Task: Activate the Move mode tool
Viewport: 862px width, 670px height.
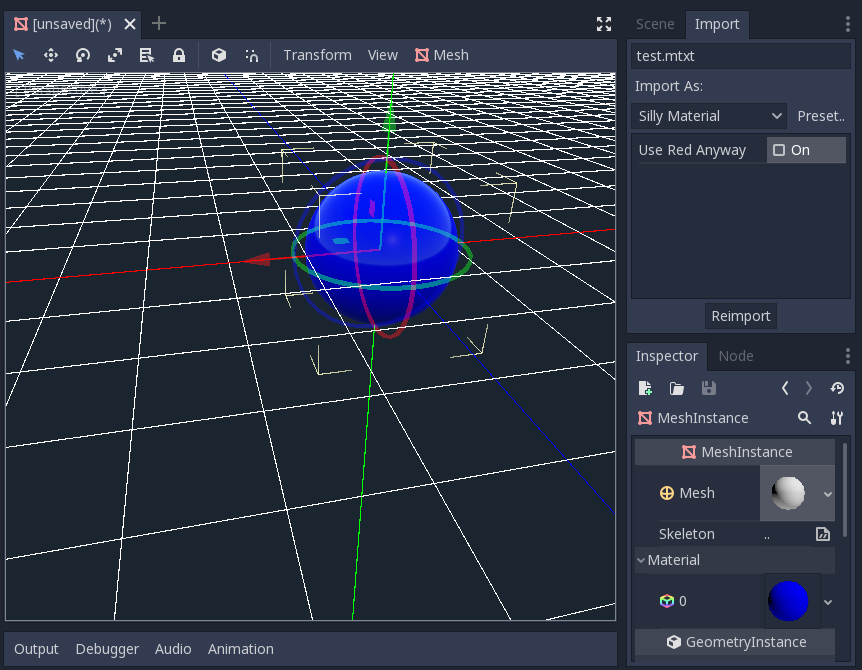Action: click(x=50, y=55)
